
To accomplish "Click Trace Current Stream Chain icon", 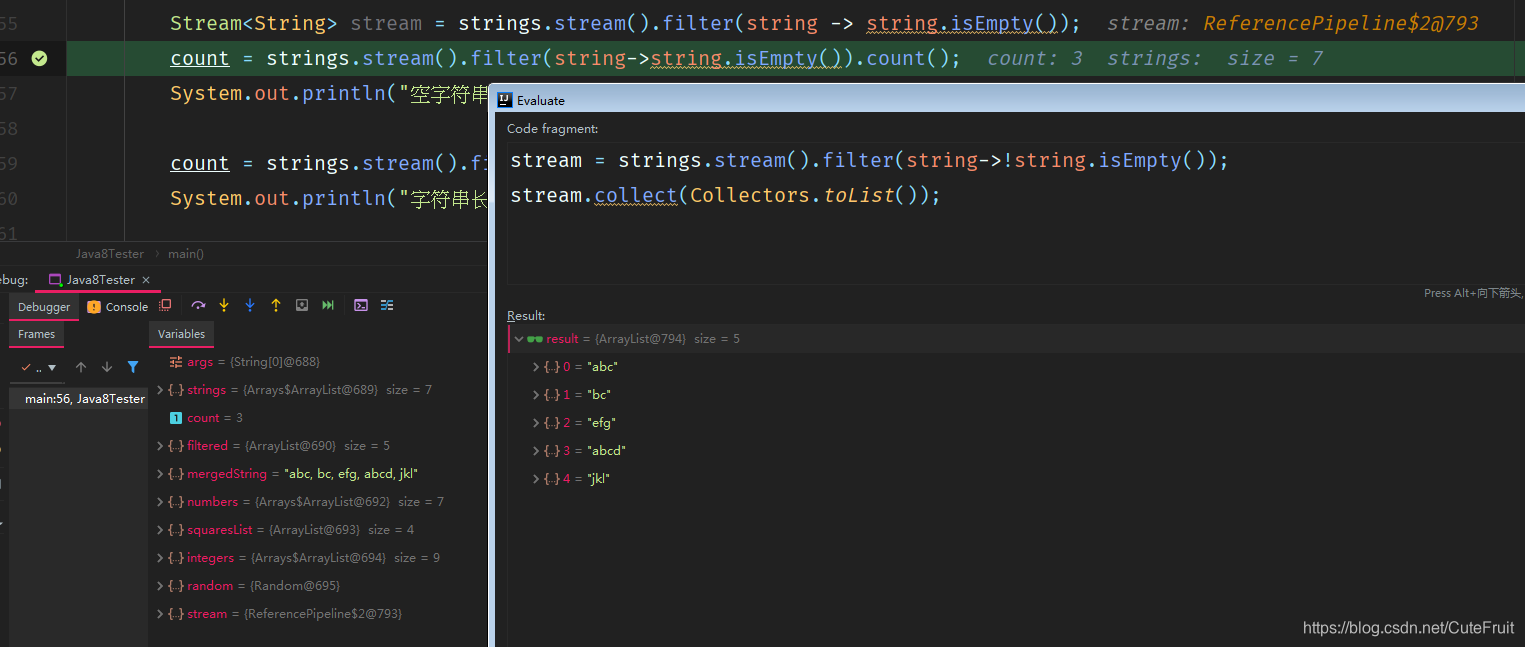I will (x=387, y=305).
